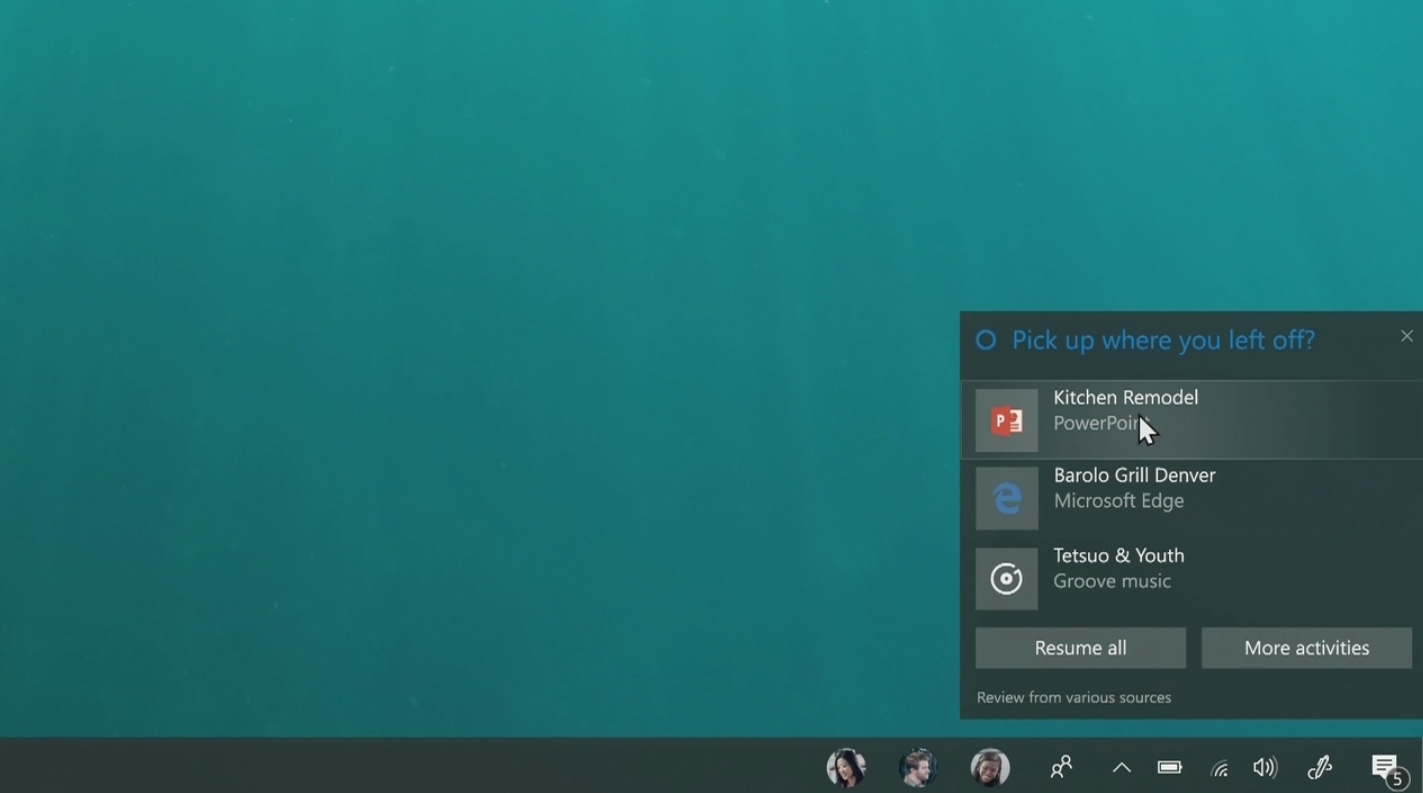1423x793 pixels.
Task: Click the volume speaker icon
Action: point(1265,767)
